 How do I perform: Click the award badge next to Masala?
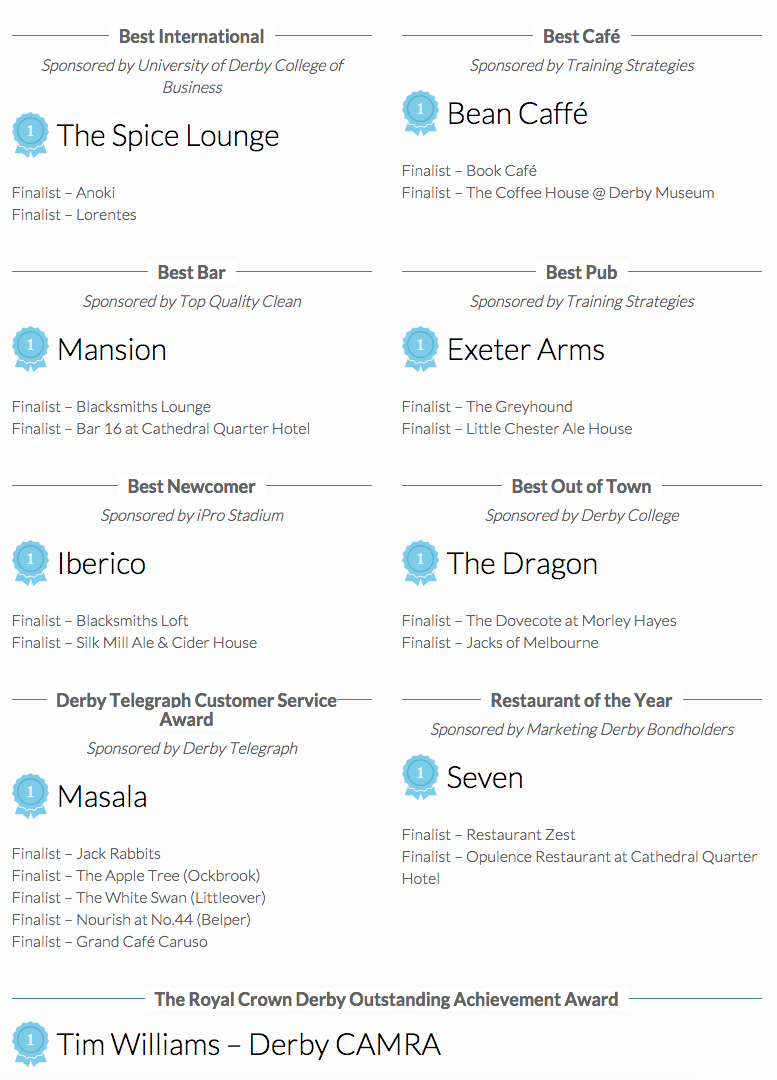coord(30,794)
